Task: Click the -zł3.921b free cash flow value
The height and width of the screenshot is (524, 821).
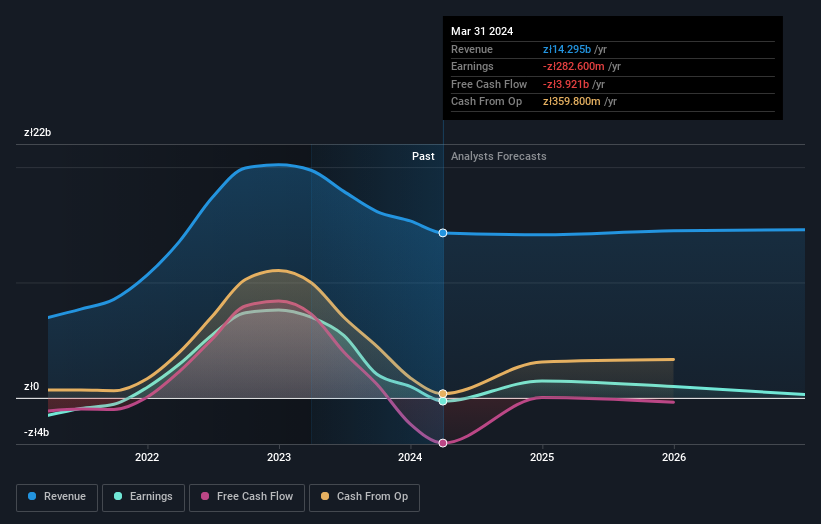Action: click(x=566, y=84)
